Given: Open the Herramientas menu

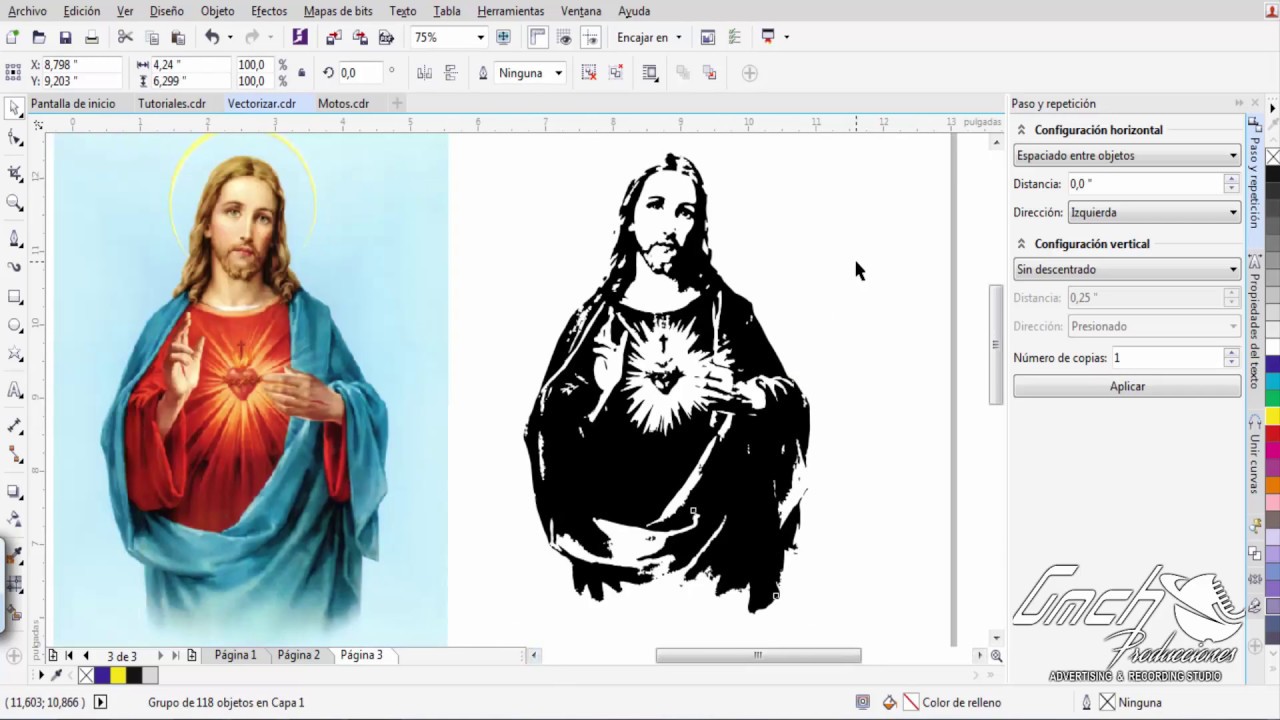Looking at the screenshot, I should [511, 11].
